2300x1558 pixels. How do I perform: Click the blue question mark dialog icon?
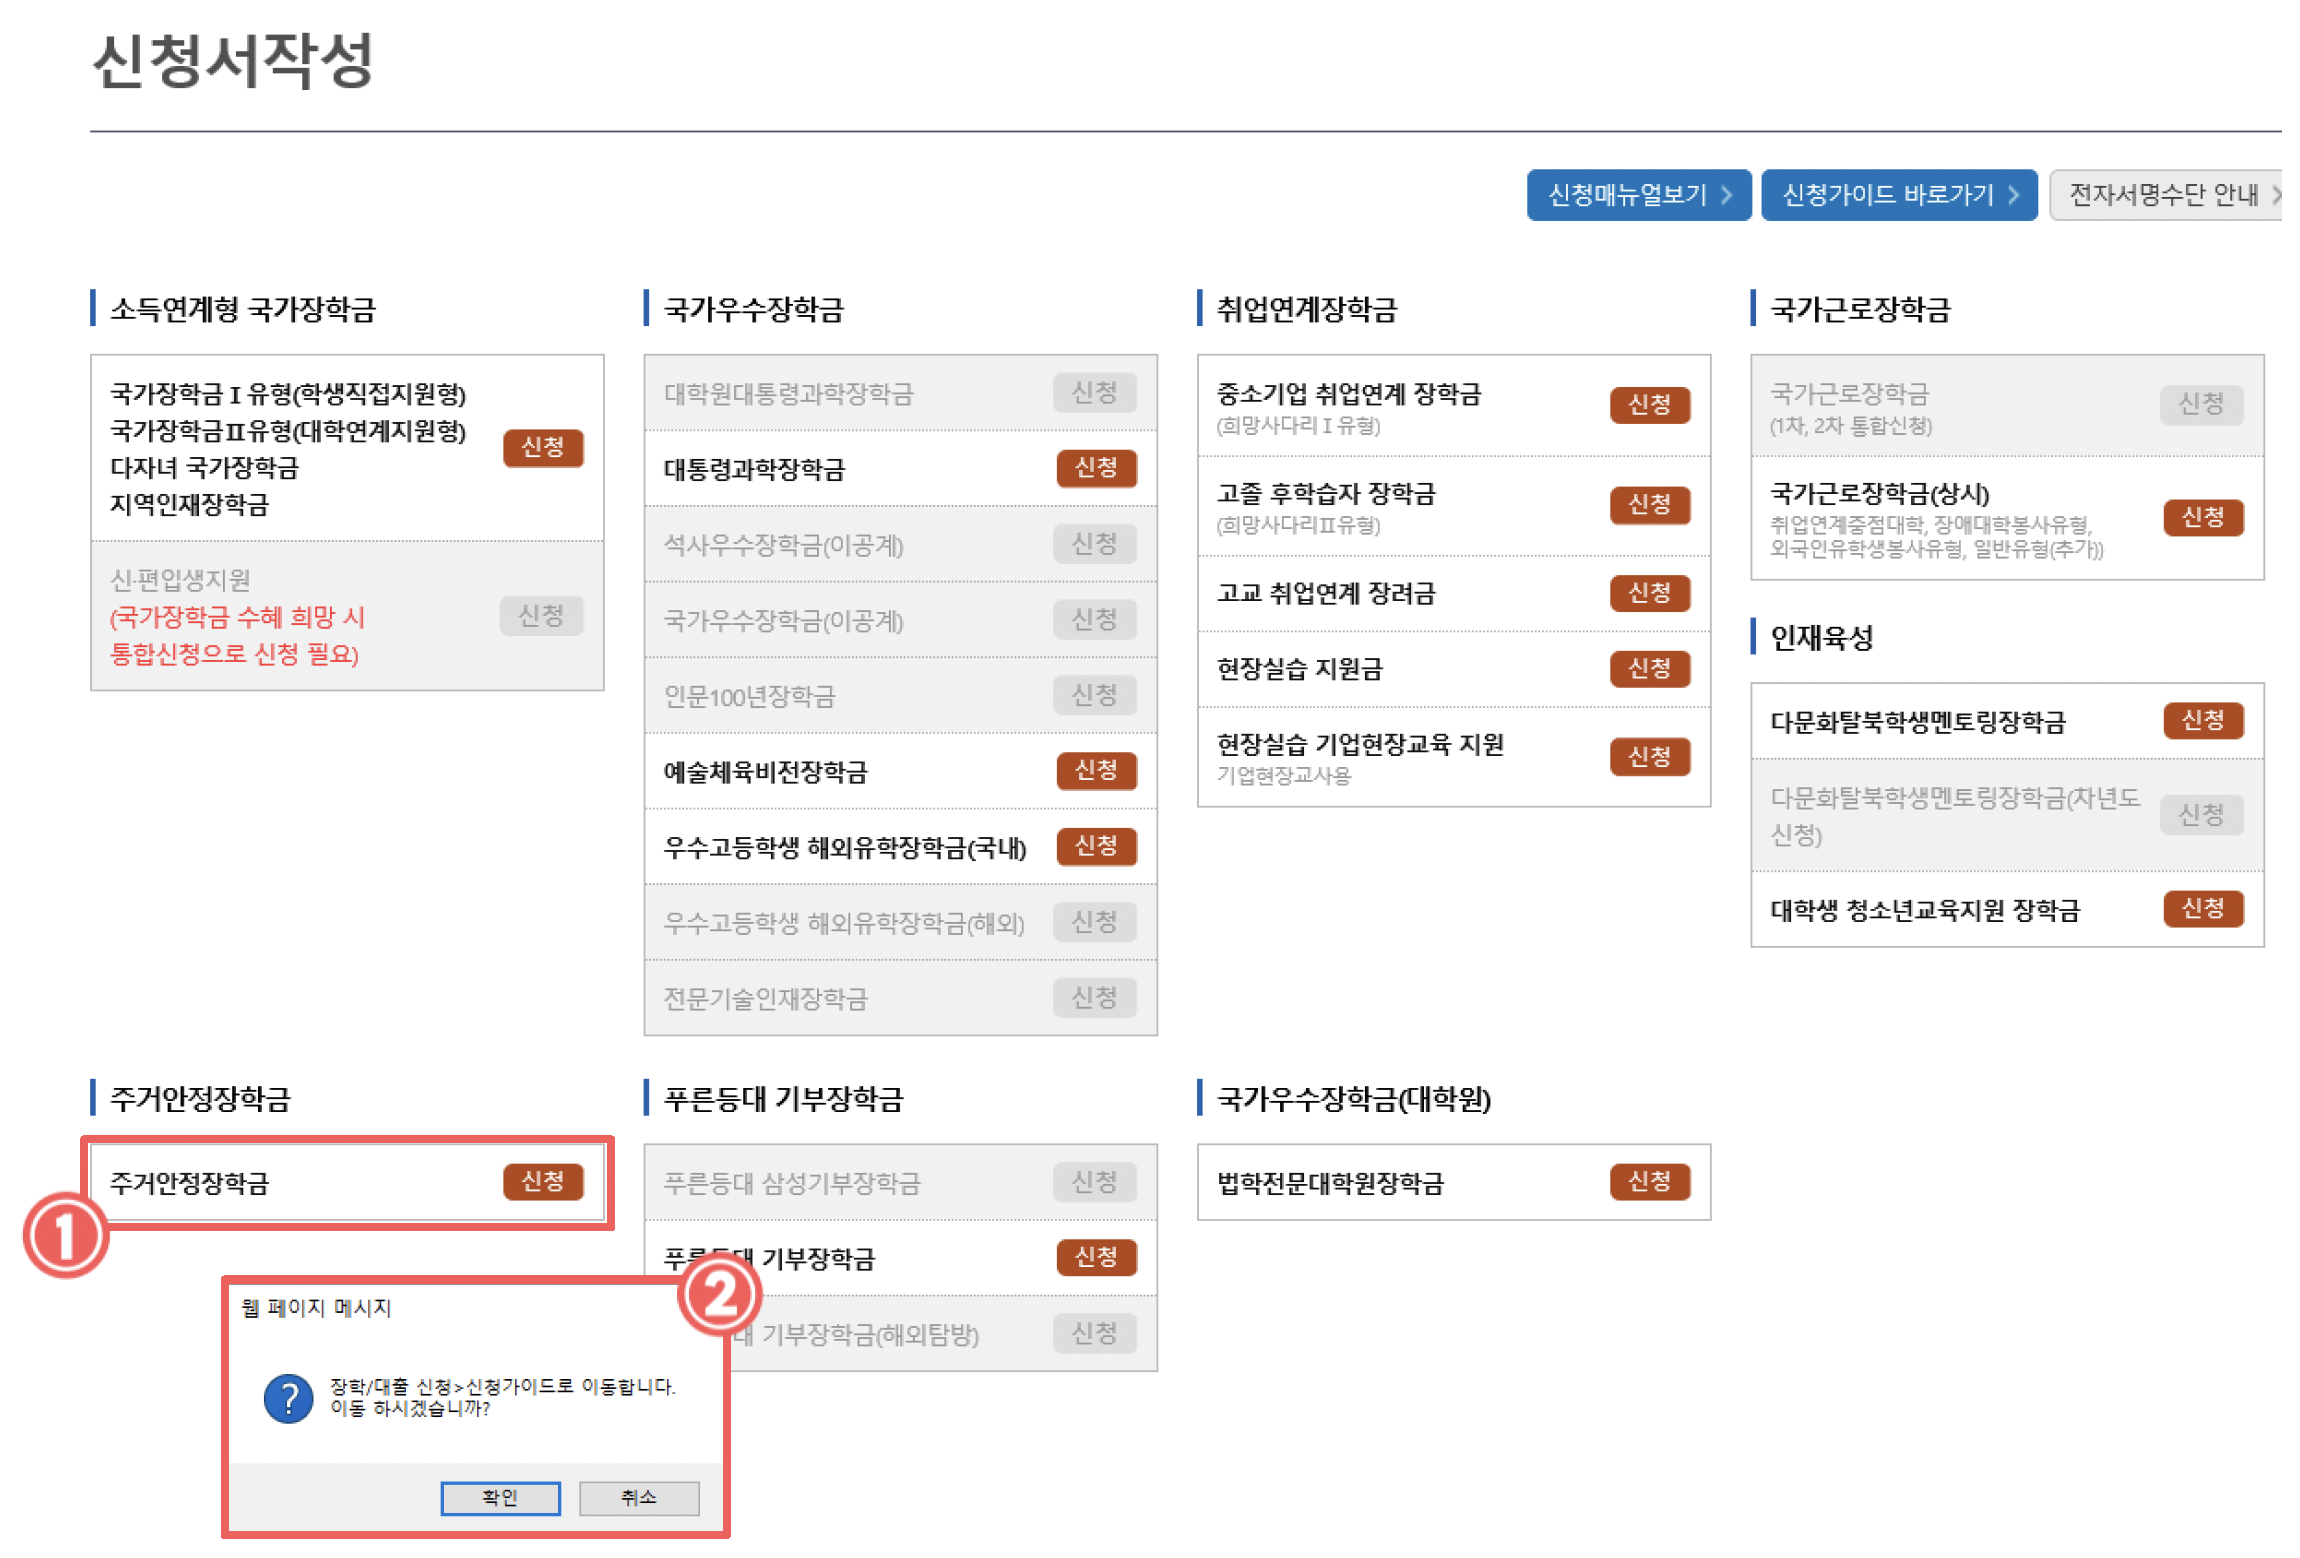pos(289,1397)
